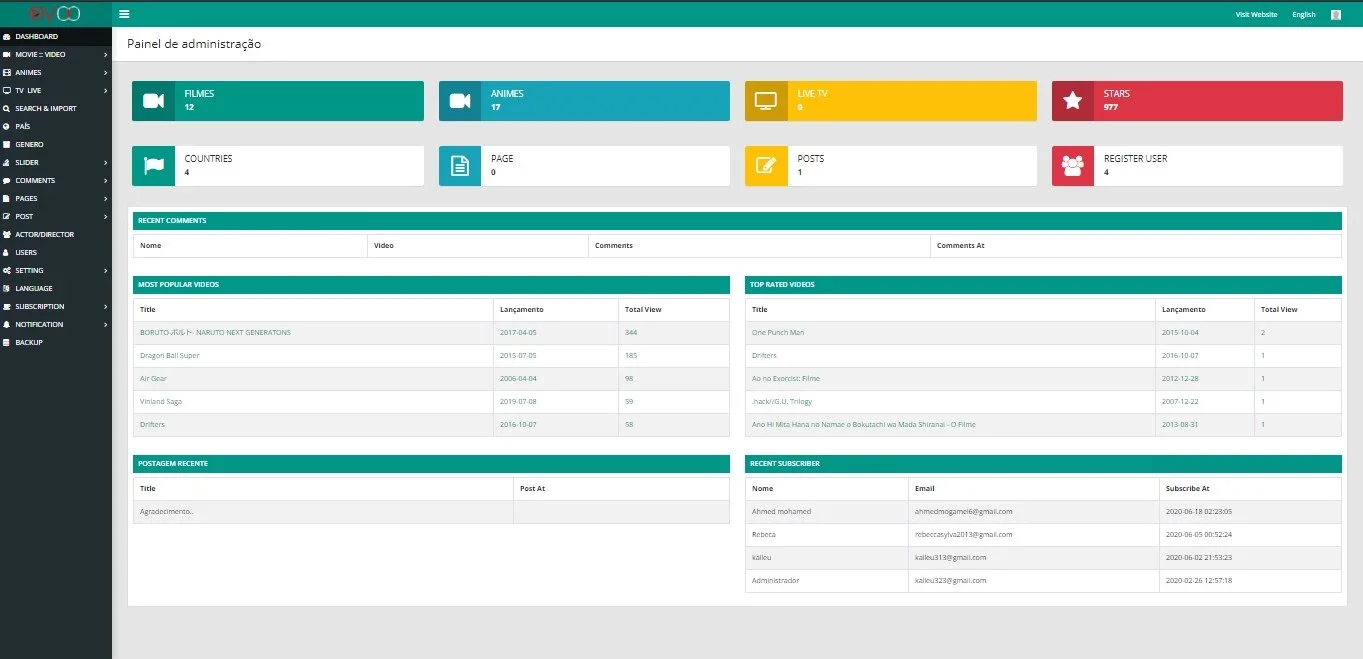The height and width of the screenshot is (659, 1363).
Task: Toggle the hamburger sidebar menu icon
Action: coord(124,14)
